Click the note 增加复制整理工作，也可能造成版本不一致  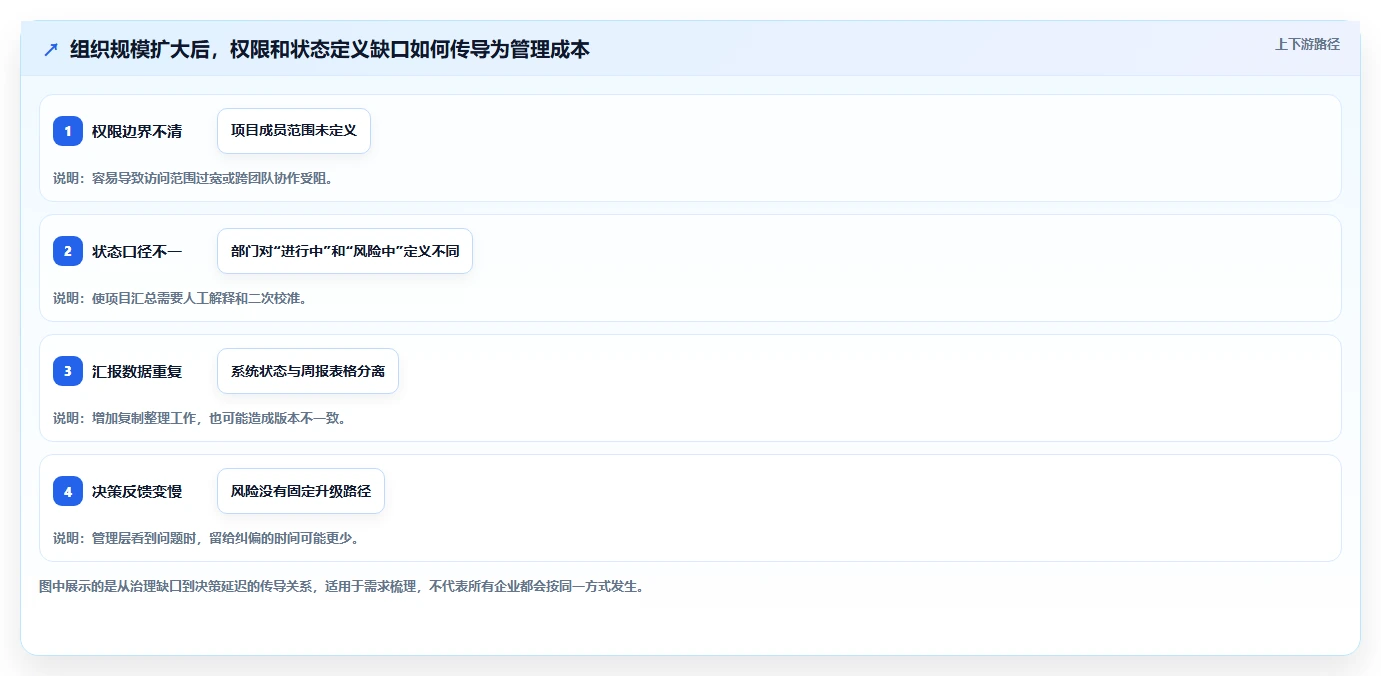[200, 418]
